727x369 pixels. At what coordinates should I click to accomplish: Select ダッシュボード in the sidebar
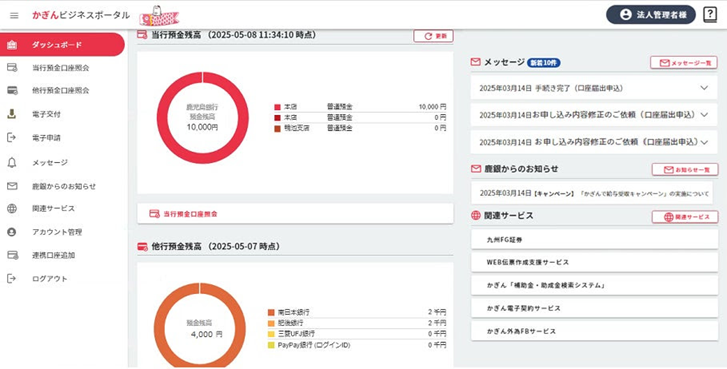point(62,45)
